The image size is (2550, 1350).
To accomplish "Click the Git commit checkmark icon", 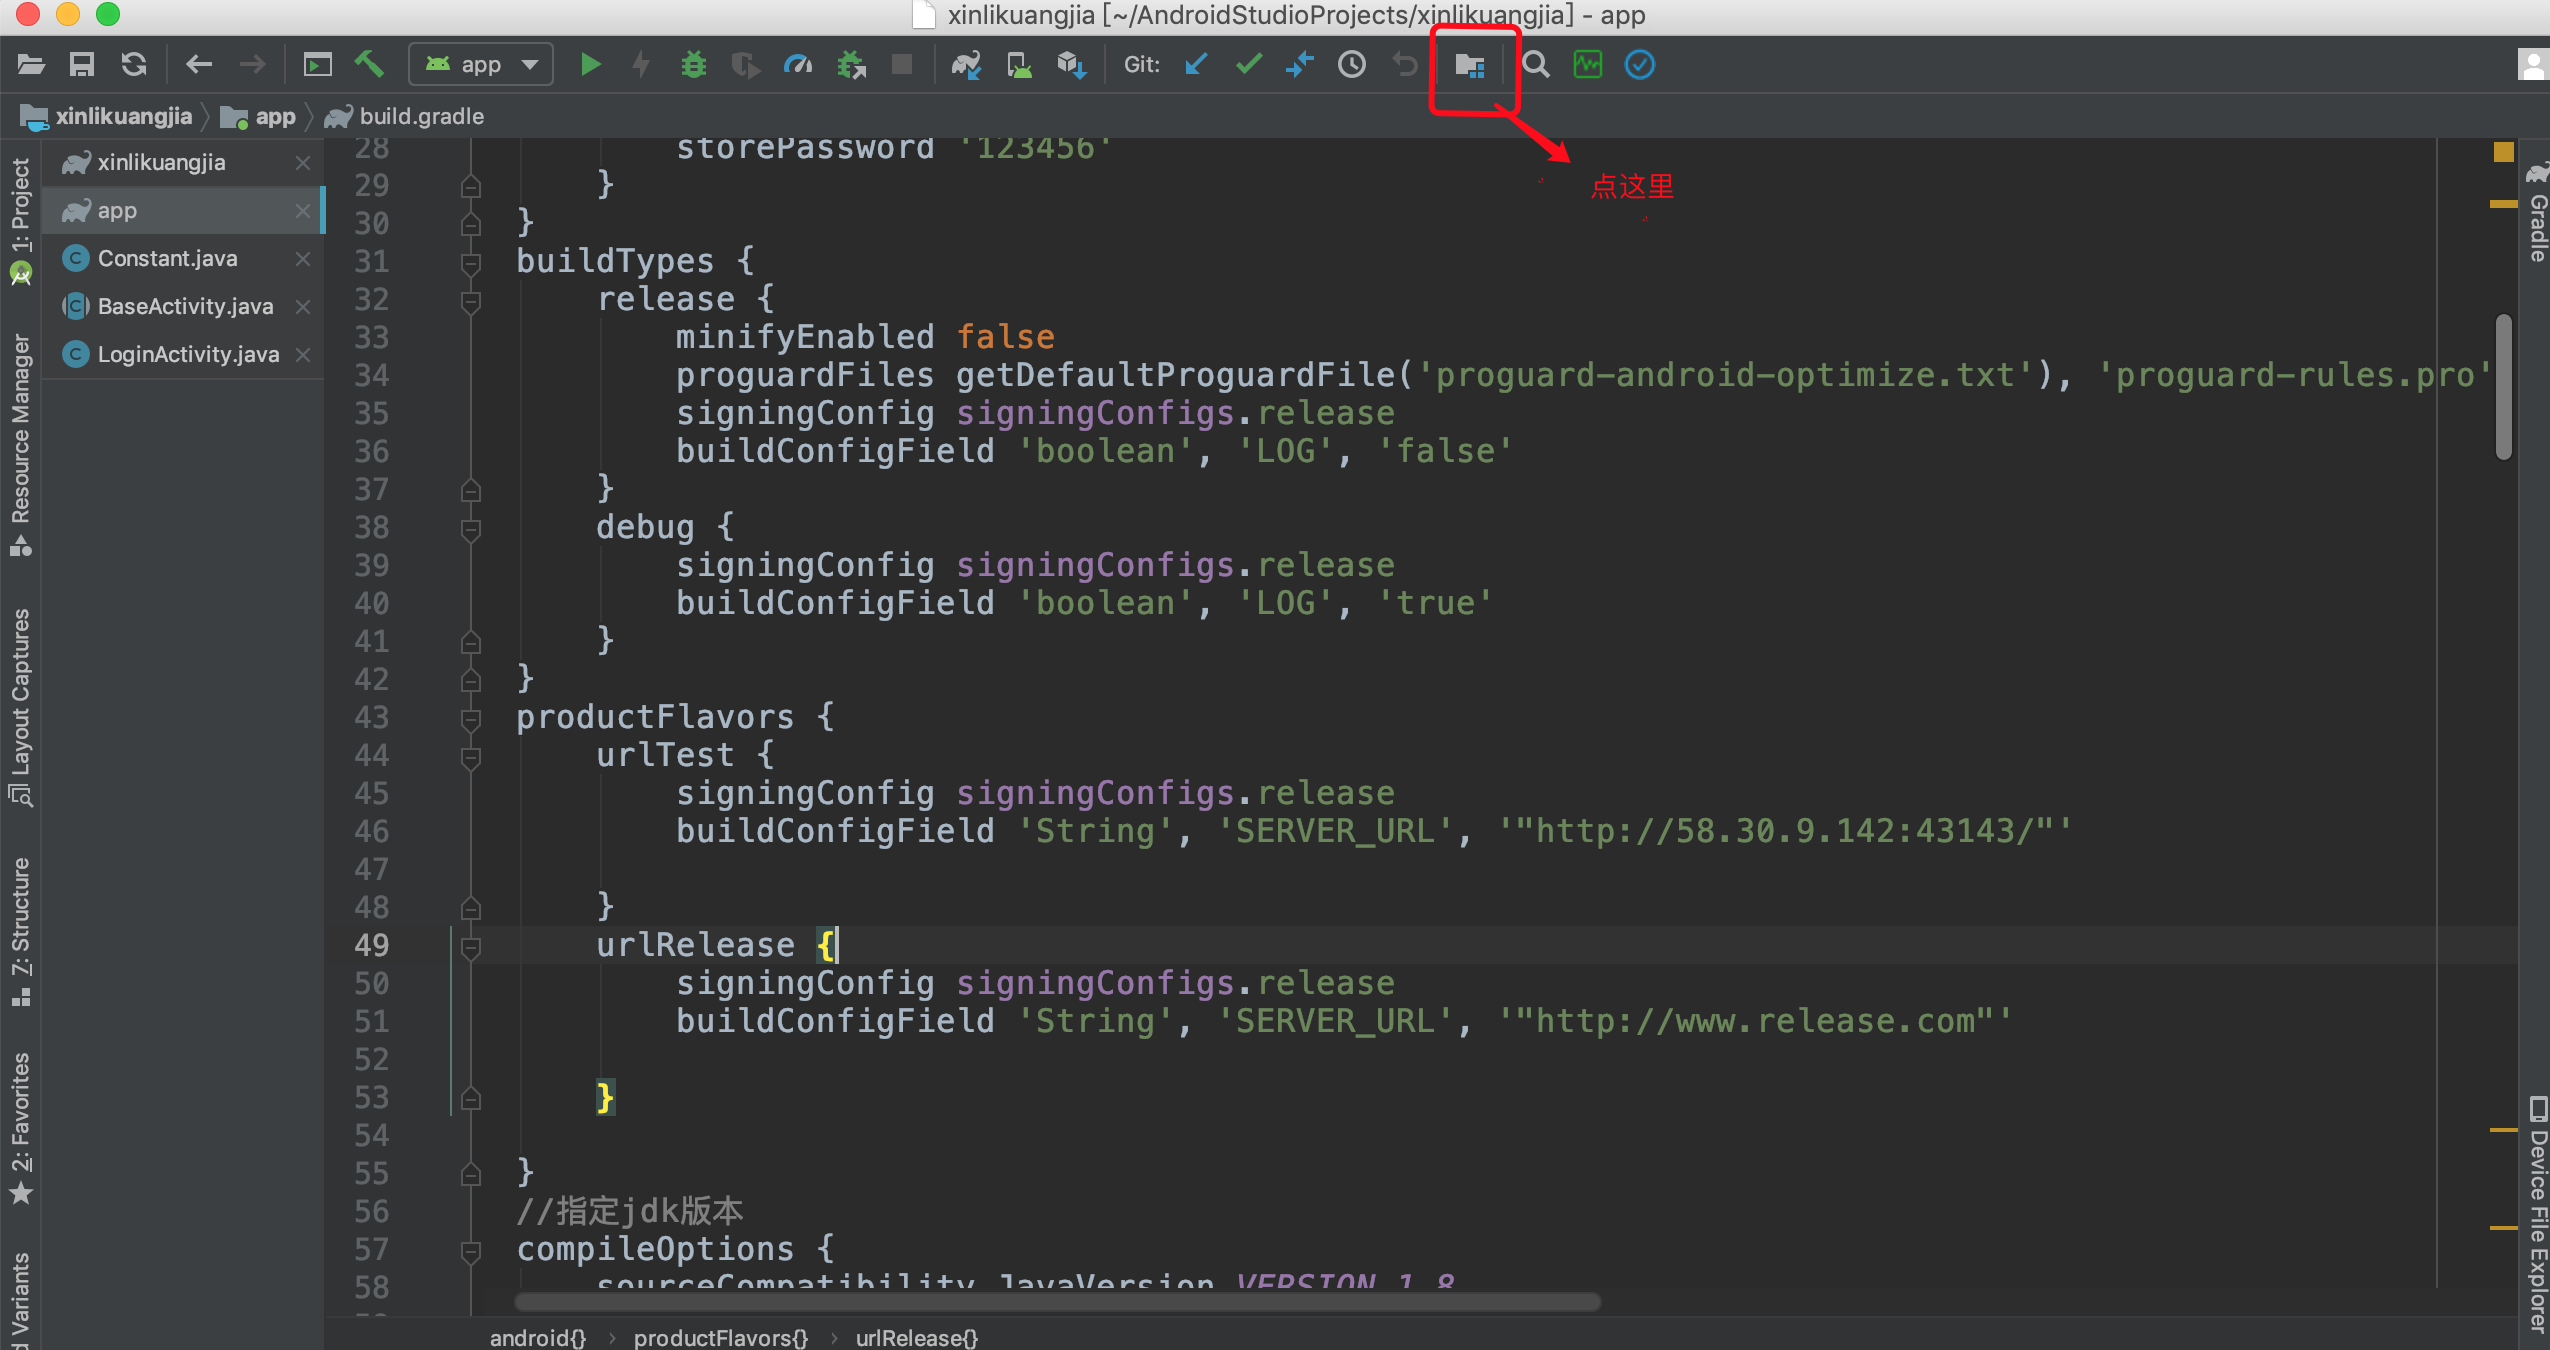I will (1248, 65).
